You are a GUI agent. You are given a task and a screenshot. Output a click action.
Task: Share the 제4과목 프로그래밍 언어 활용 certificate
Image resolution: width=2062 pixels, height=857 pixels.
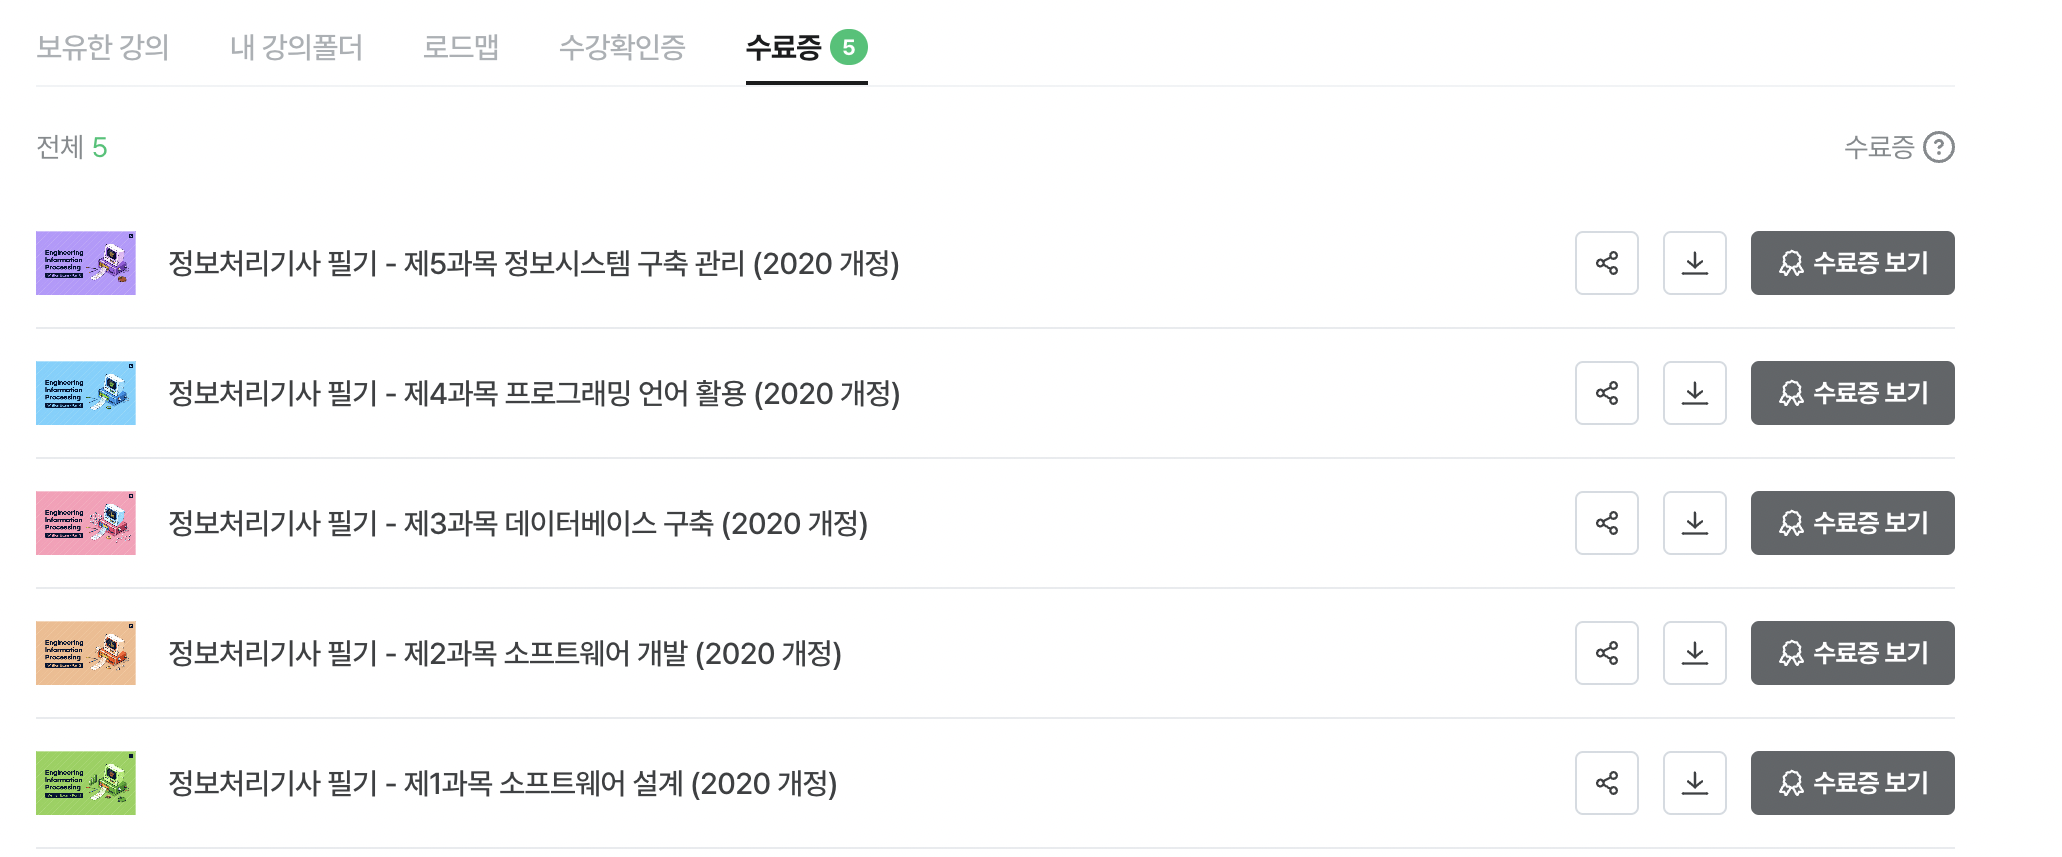coord(1606,393)
